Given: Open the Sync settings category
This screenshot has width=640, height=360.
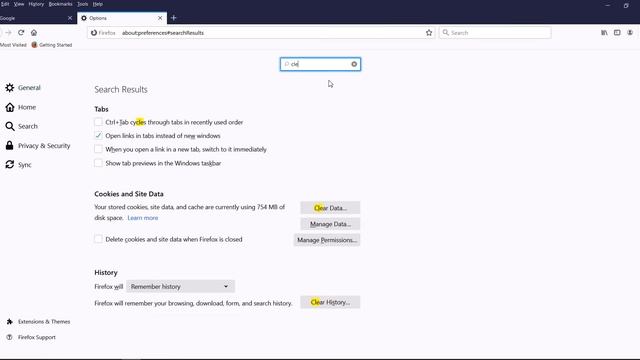Looking at the screenshot, I should (x=18, y=164).
